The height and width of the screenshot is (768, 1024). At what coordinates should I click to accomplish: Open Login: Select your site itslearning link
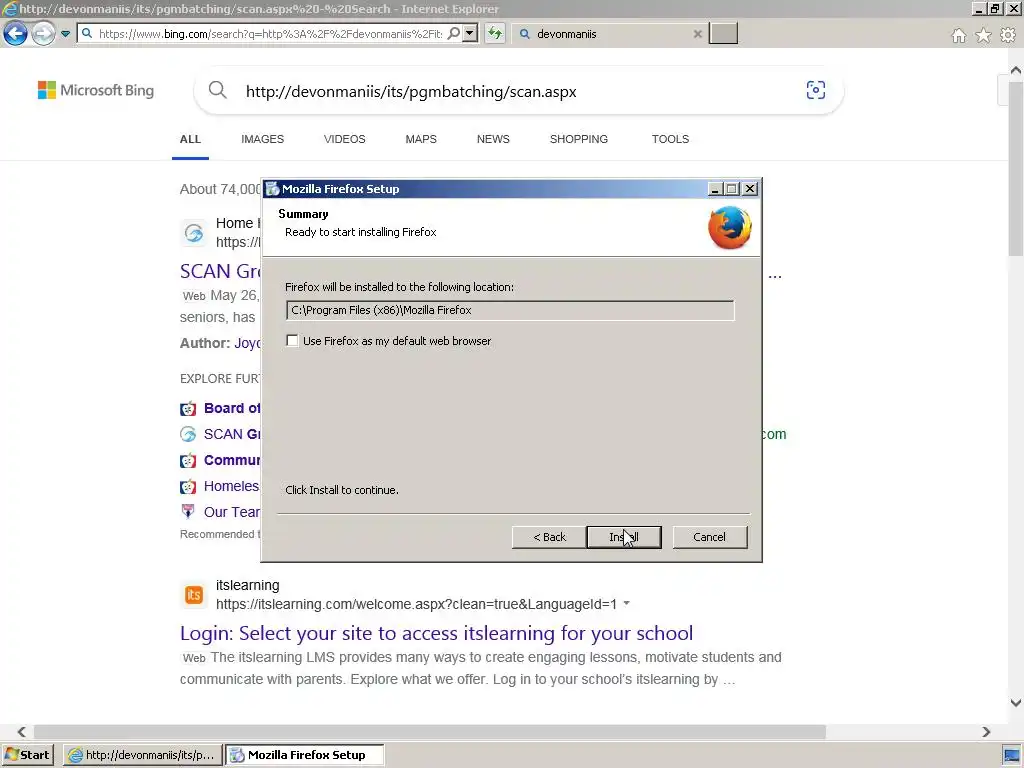point(436,633)
